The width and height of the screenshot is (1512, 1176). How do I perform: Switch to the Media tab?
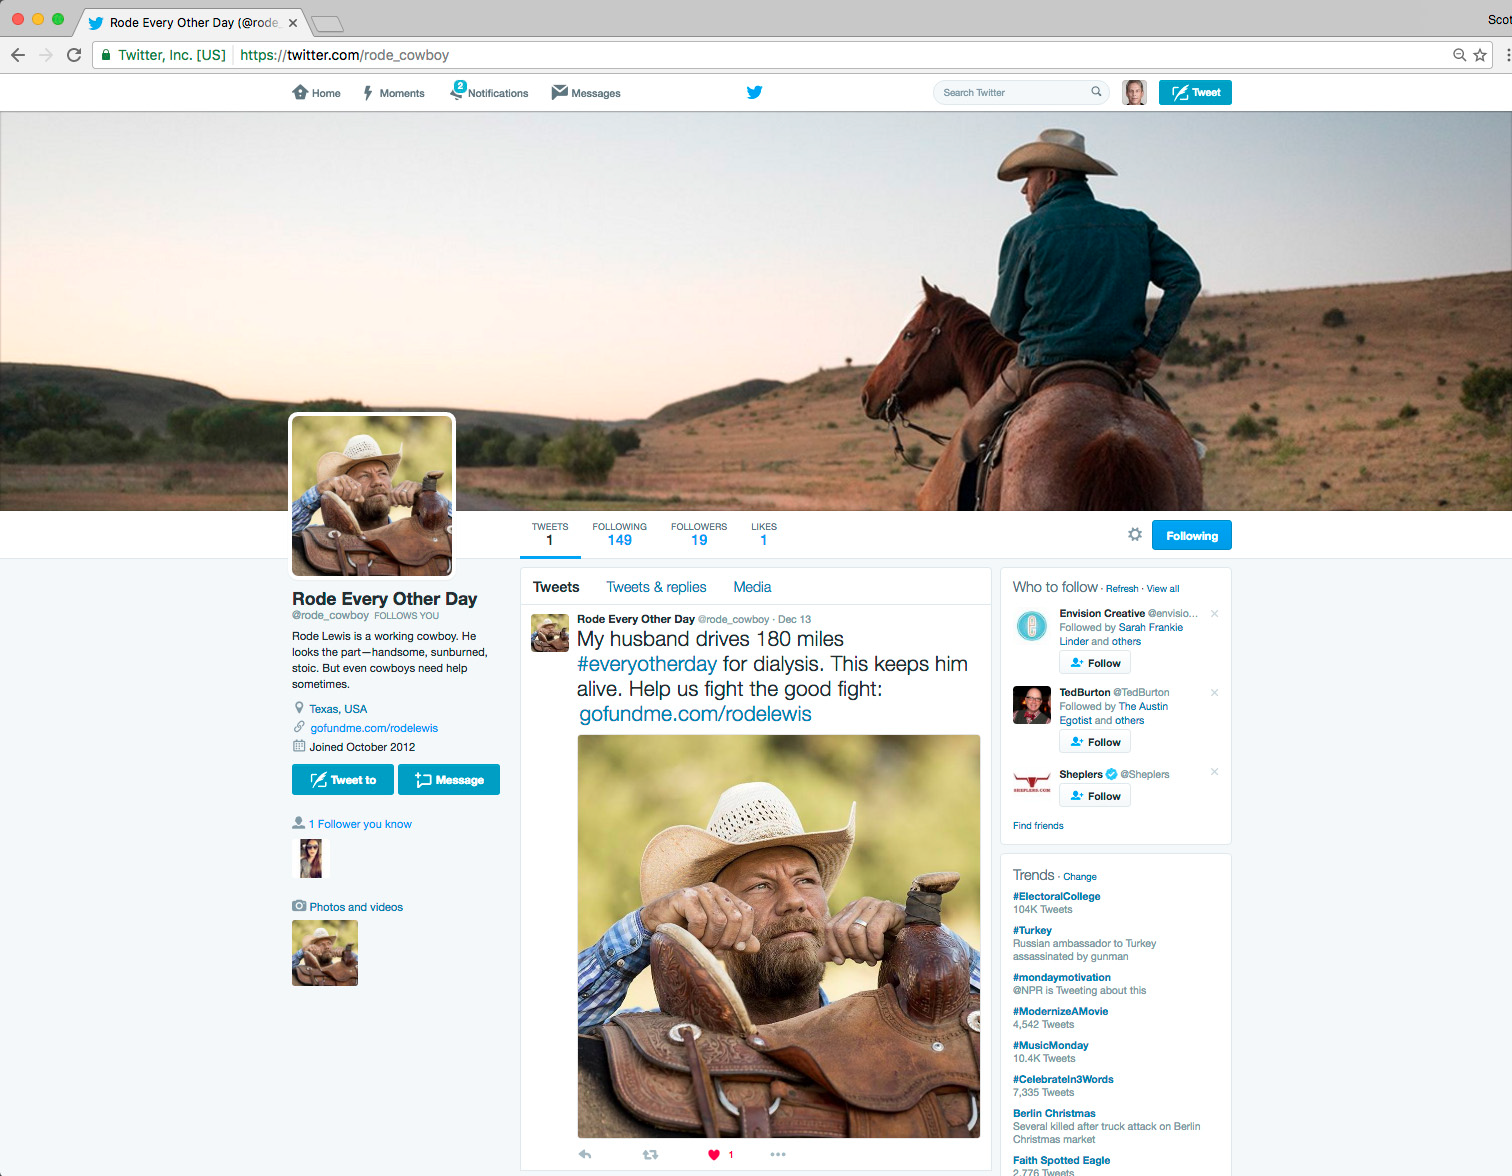pyautogui.click(x=752, y=587)
